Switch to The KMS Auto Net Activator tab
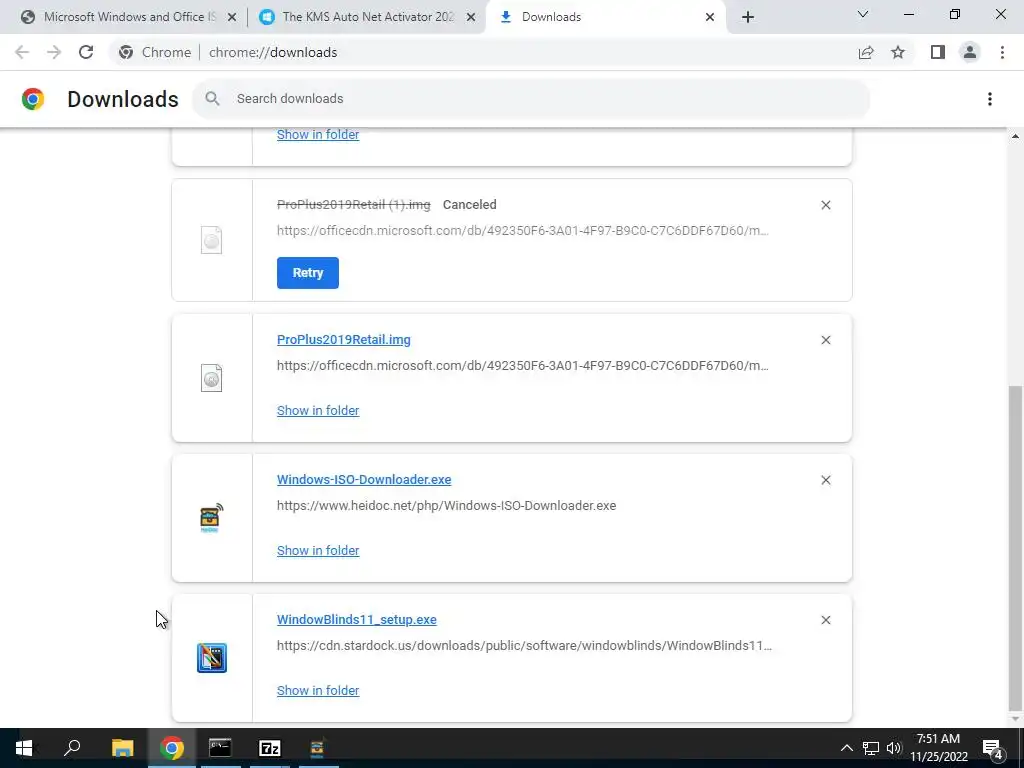The width and height of the screenshot is (1024, 768). [368, 17]
